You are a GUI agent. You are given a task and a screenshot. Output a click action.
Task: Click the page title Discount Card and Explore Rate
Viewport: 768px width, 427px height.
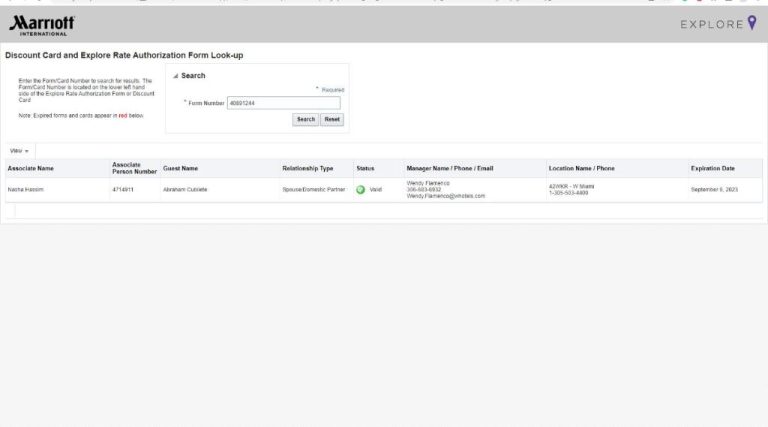pos(124,55)
